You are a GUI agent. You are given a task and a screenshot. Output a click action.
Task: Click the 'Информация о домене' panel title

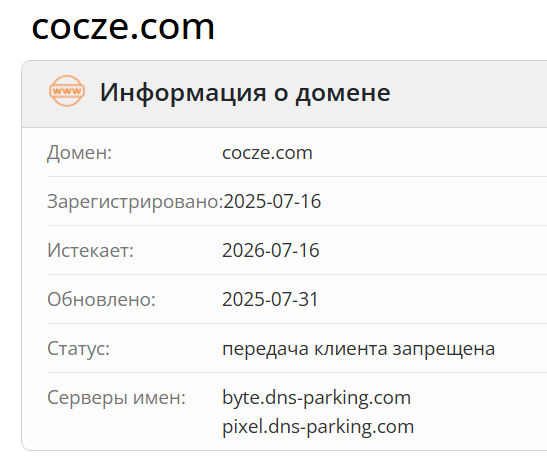pos(245,92)
